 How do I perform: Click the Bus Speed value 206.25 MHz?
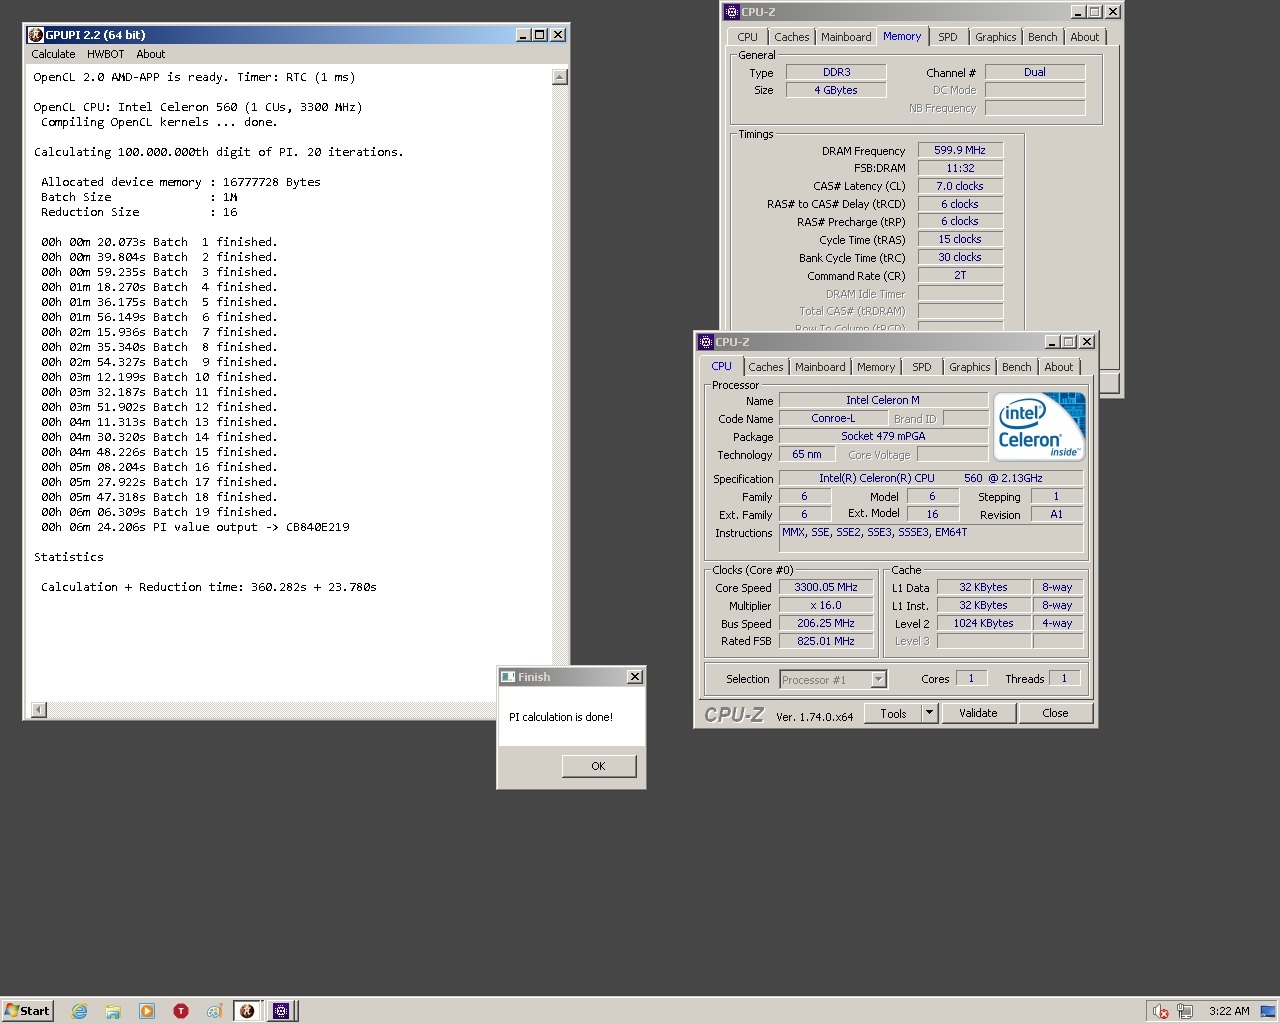pyautogui.click(x=826, y=624)
